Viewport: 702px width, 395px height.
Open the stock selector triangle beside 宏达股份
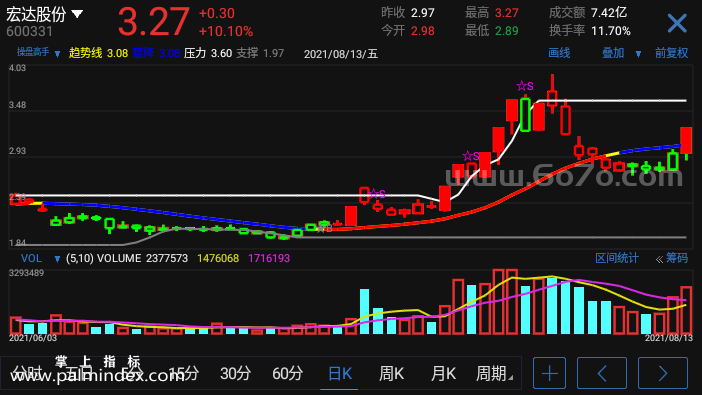(x=77, y=14)
